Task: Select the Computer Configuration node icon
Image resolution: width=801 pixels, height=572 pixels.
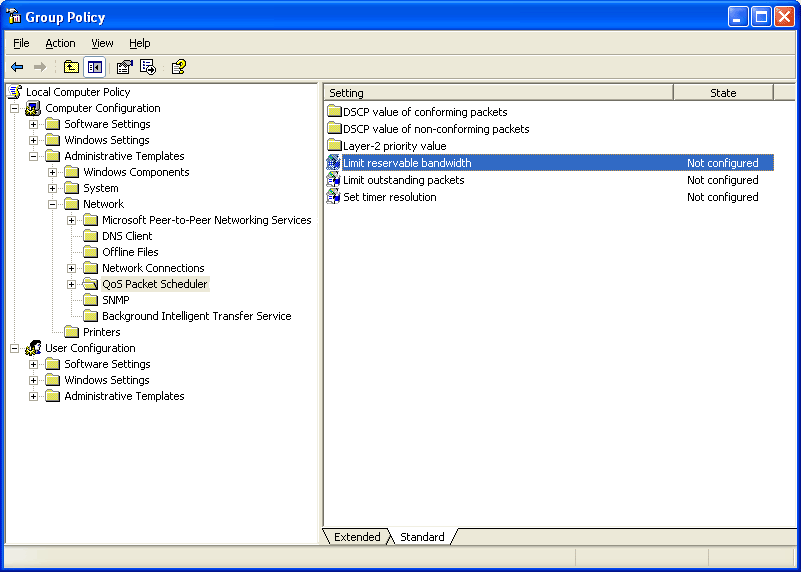Action: point(33,108)
